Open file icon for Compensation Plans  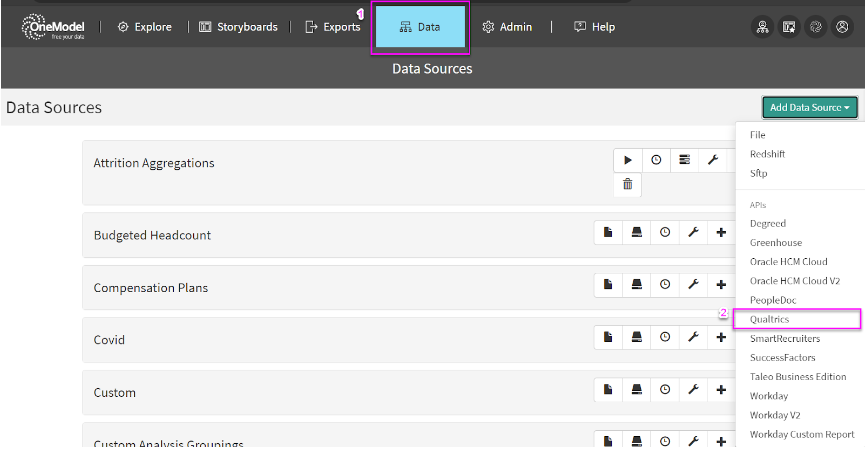point(608,284)
